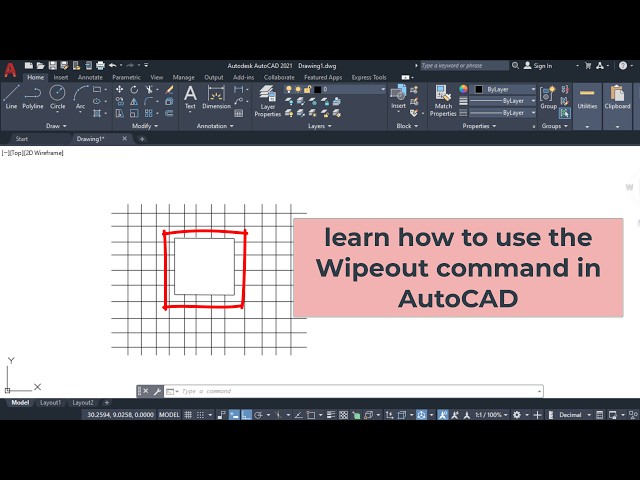Click the Hatch tool icon
The height and width of the screenshot is (480, 640).
(97, 113)
